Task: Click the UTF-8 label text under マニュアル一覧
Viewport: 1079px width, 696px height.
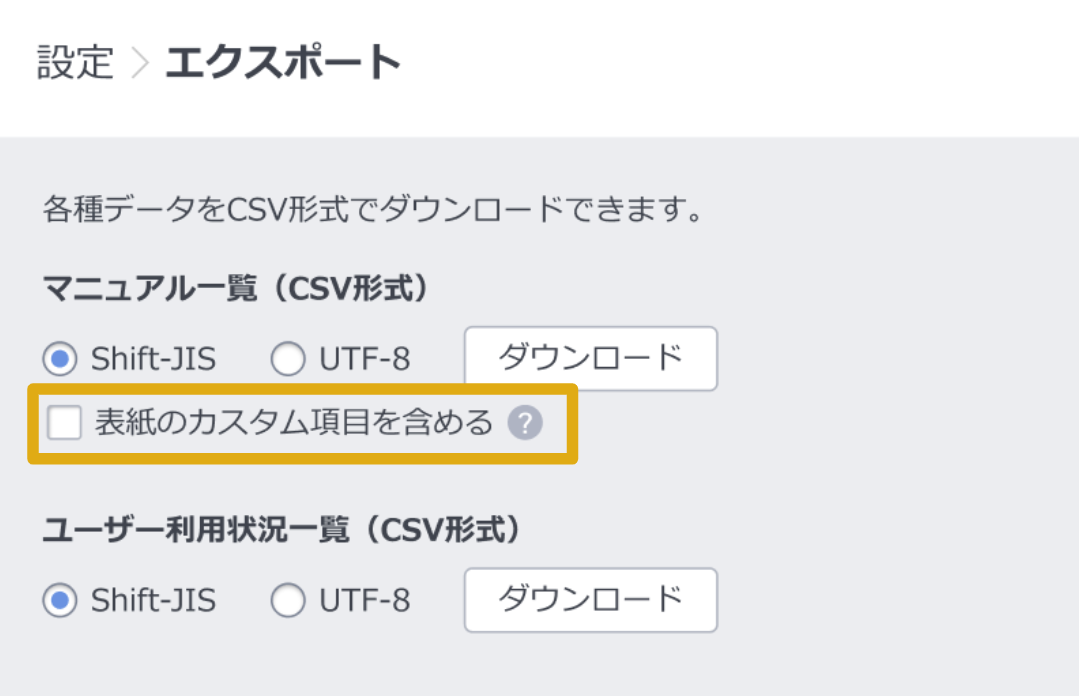Action: [365, 359]
